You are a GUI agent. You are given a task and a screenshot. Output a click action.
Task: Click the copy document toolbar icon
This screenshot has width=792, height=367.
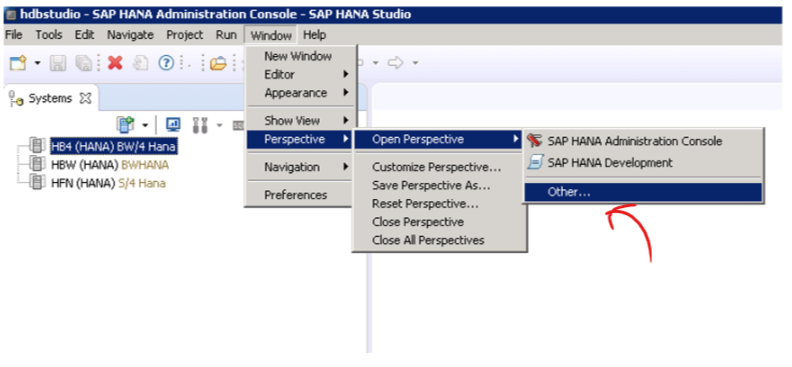click(x=140, y=63)
